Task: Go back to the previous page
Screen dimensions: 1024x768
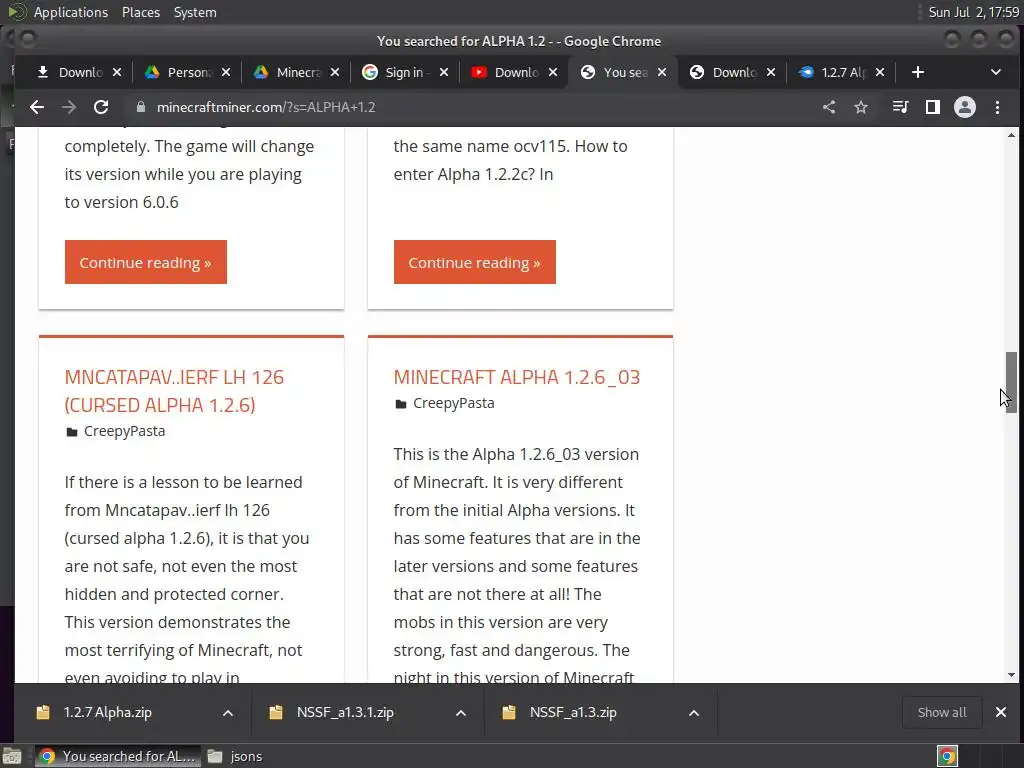Action: coord(37,107)
